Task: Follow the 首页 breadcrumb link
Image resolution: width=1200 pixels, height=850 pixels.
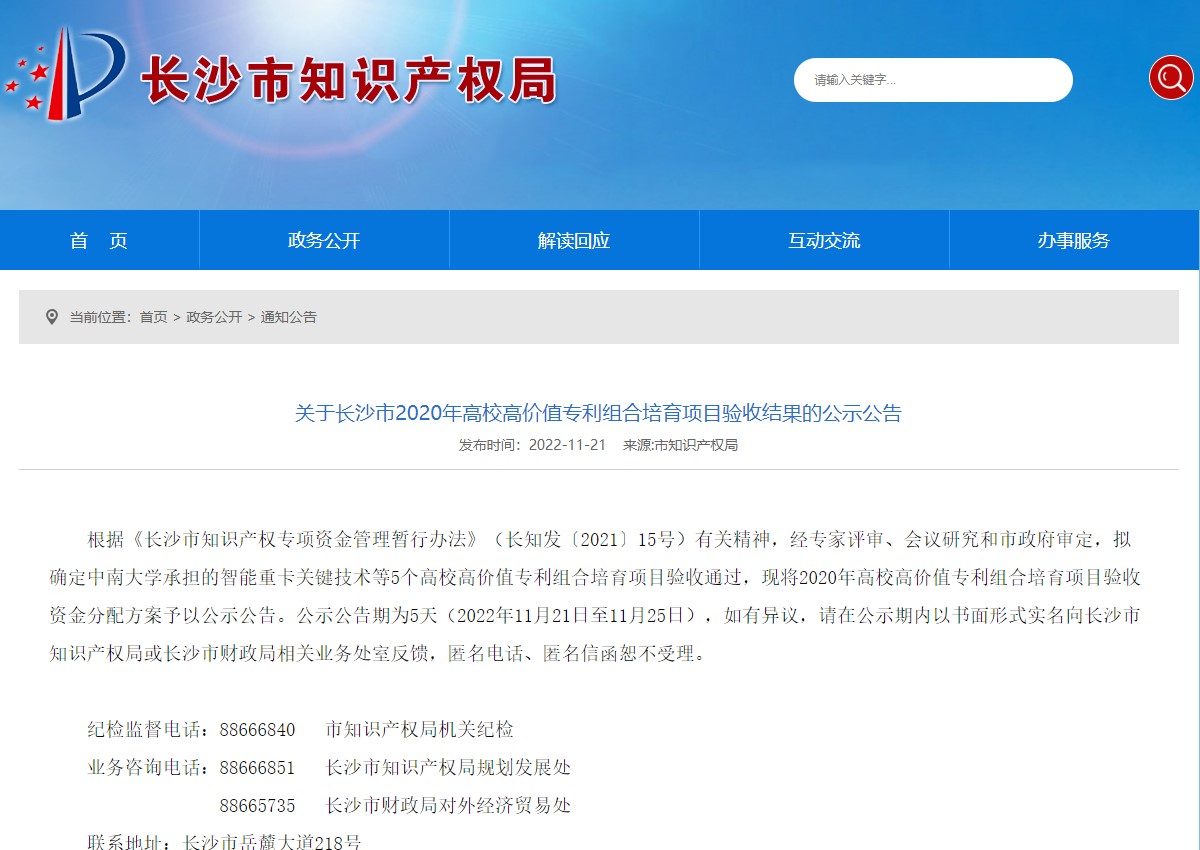Action: 153,317
